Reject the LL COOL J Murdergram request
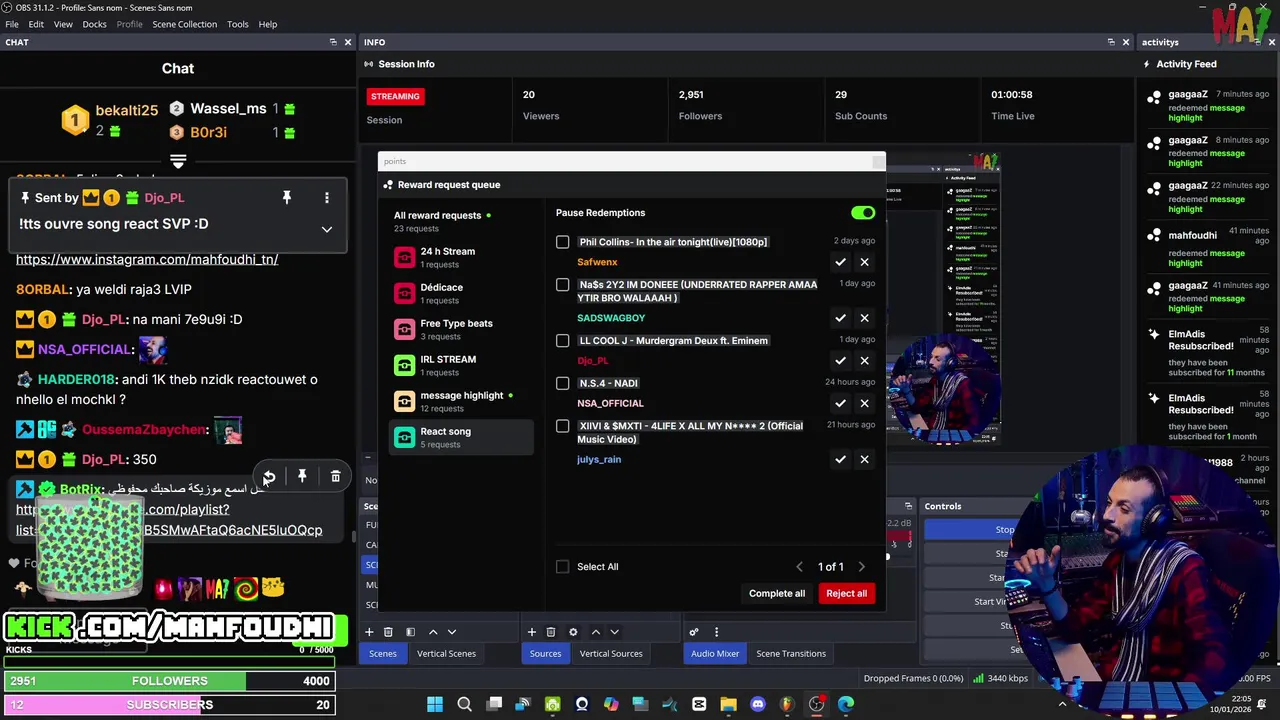The height and width of the screenshot is (720, 1280). click(864, 360)
